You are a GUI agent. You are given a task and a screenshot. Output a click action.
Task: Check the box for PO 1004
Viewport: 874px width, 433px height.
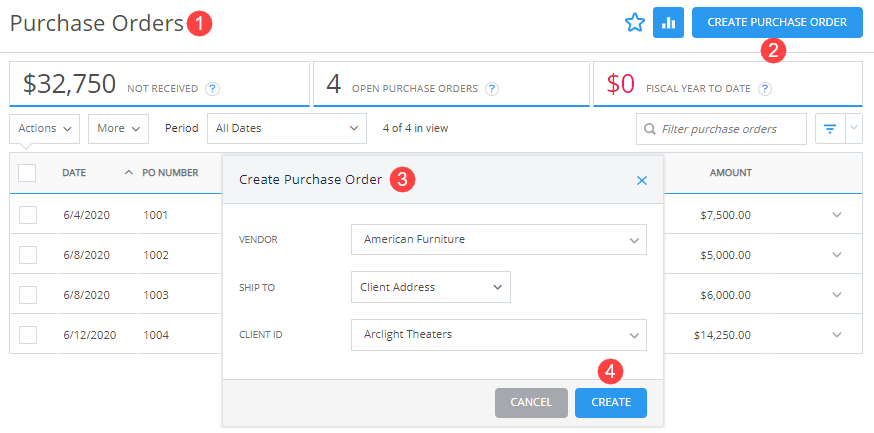[x=28, y=335]
